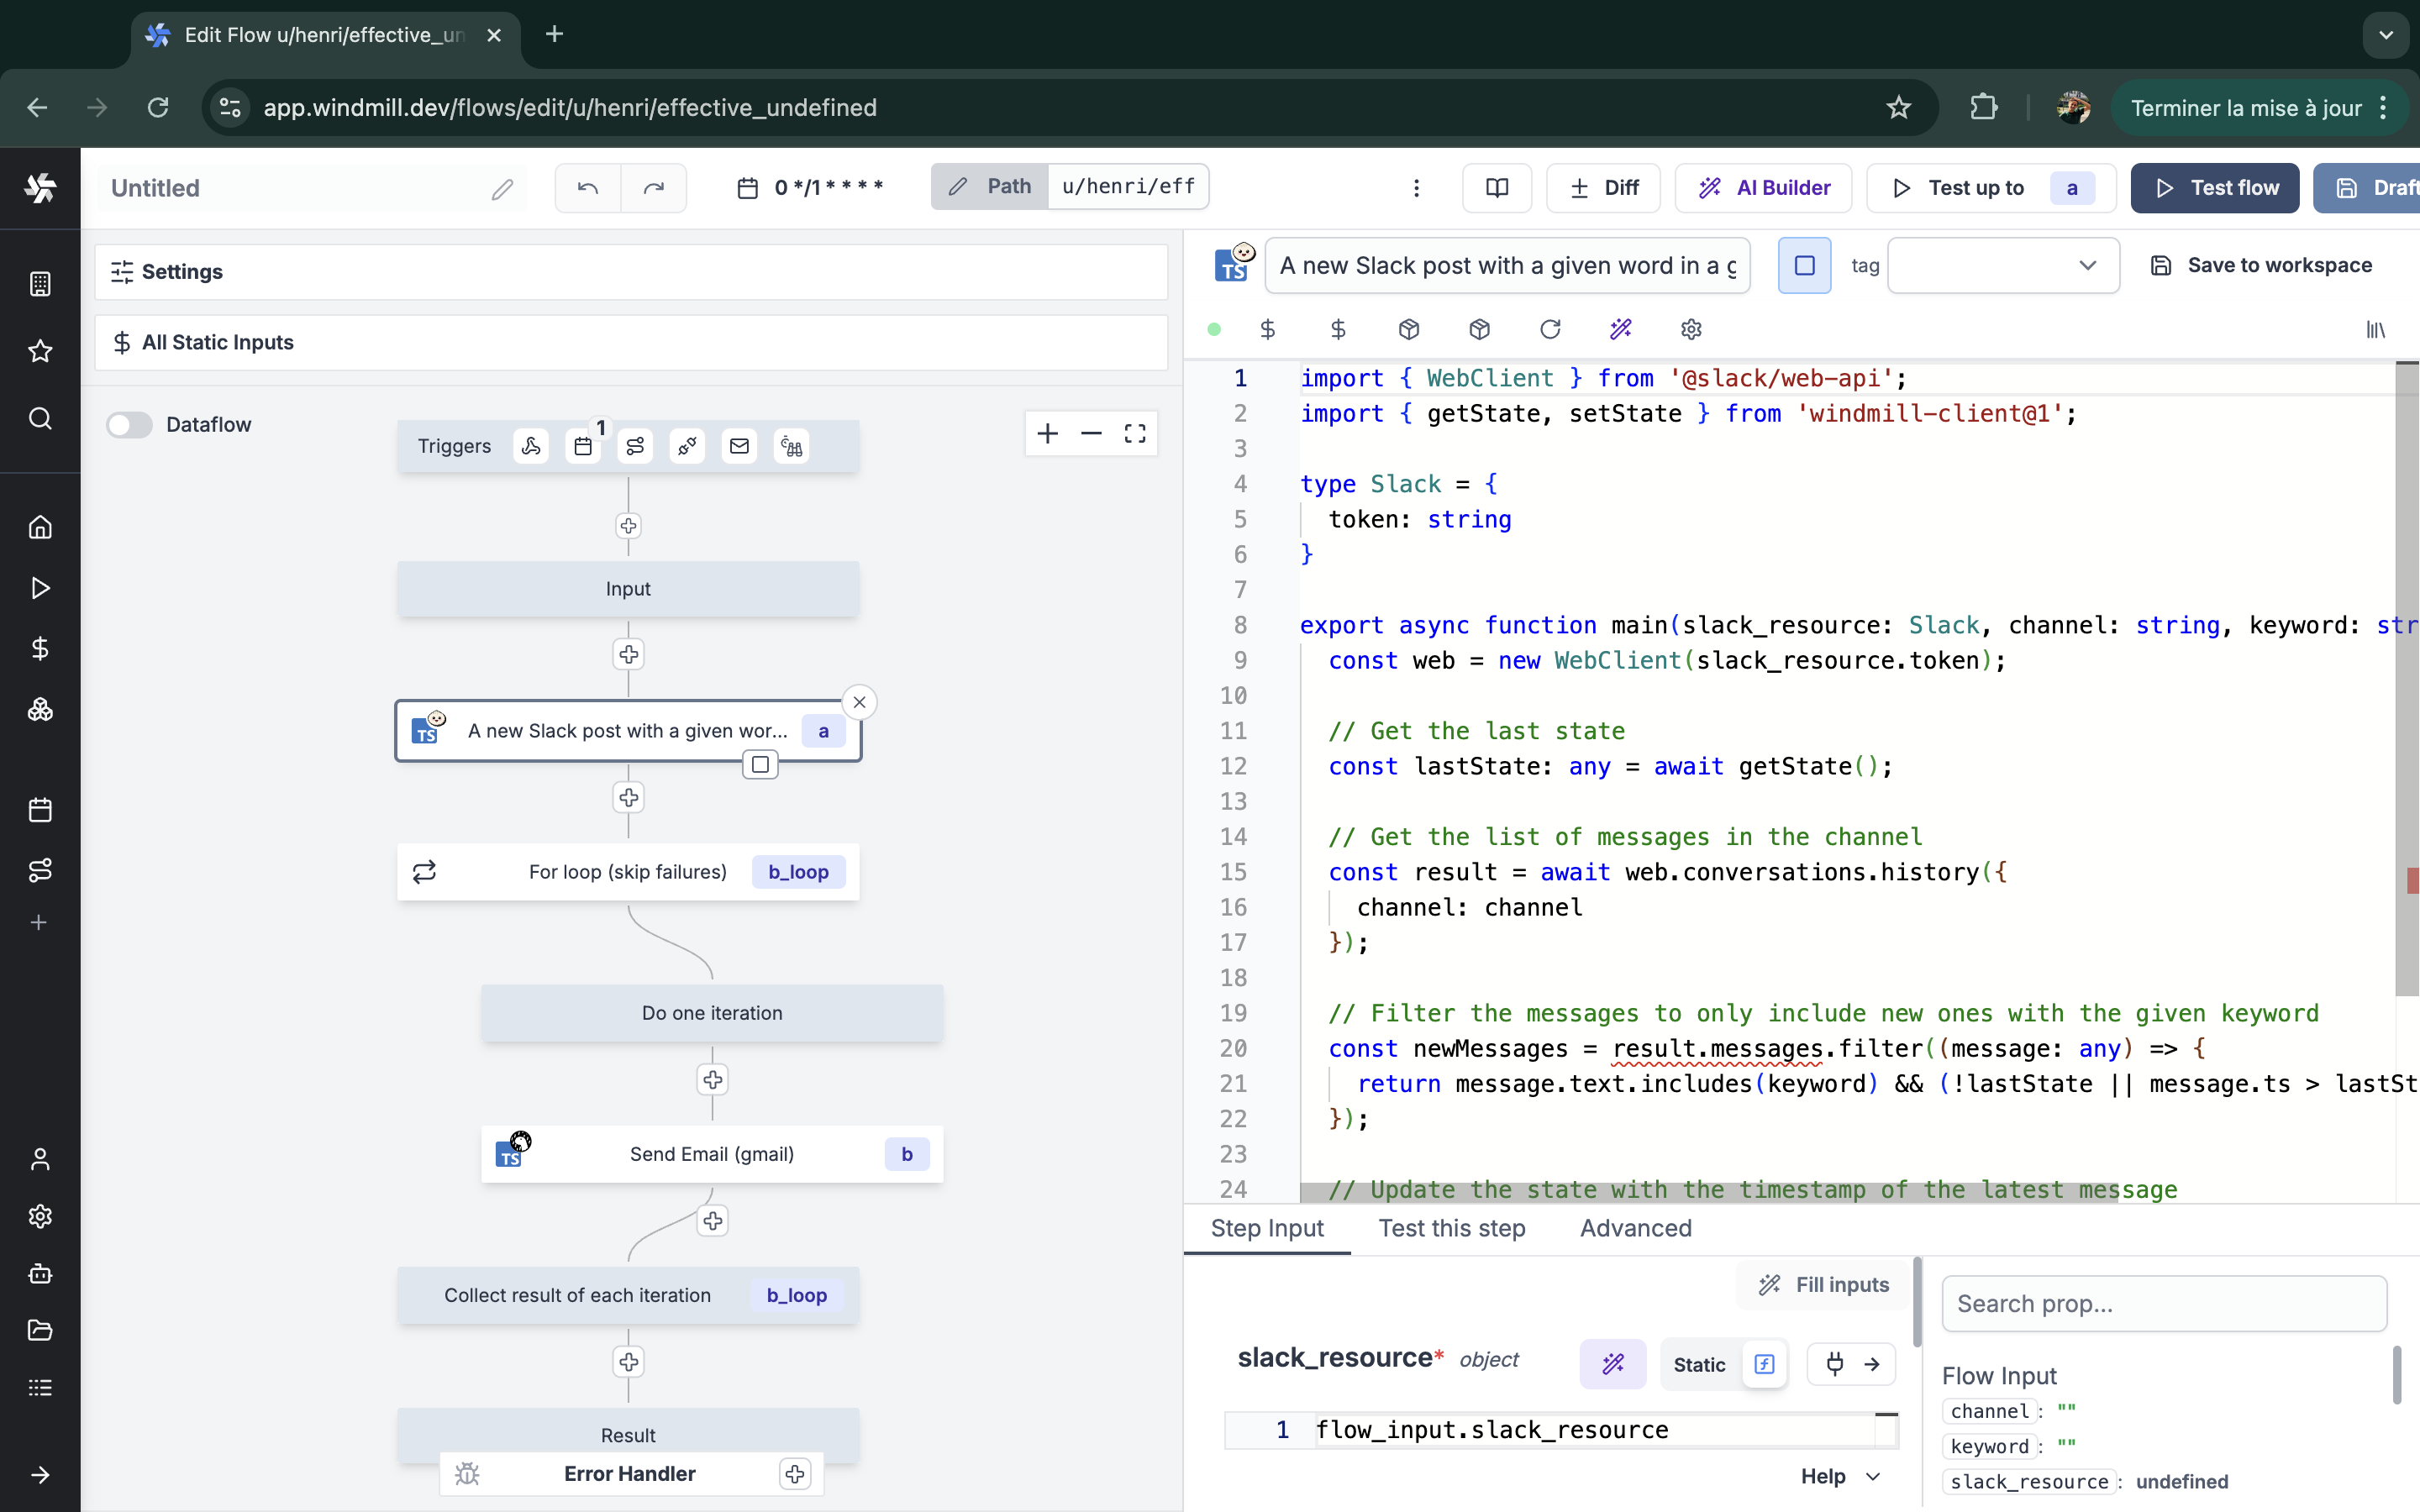Open Search from the left sidebar
Viewport: 2420px width, 1512px height.
[x=40, y=420]
